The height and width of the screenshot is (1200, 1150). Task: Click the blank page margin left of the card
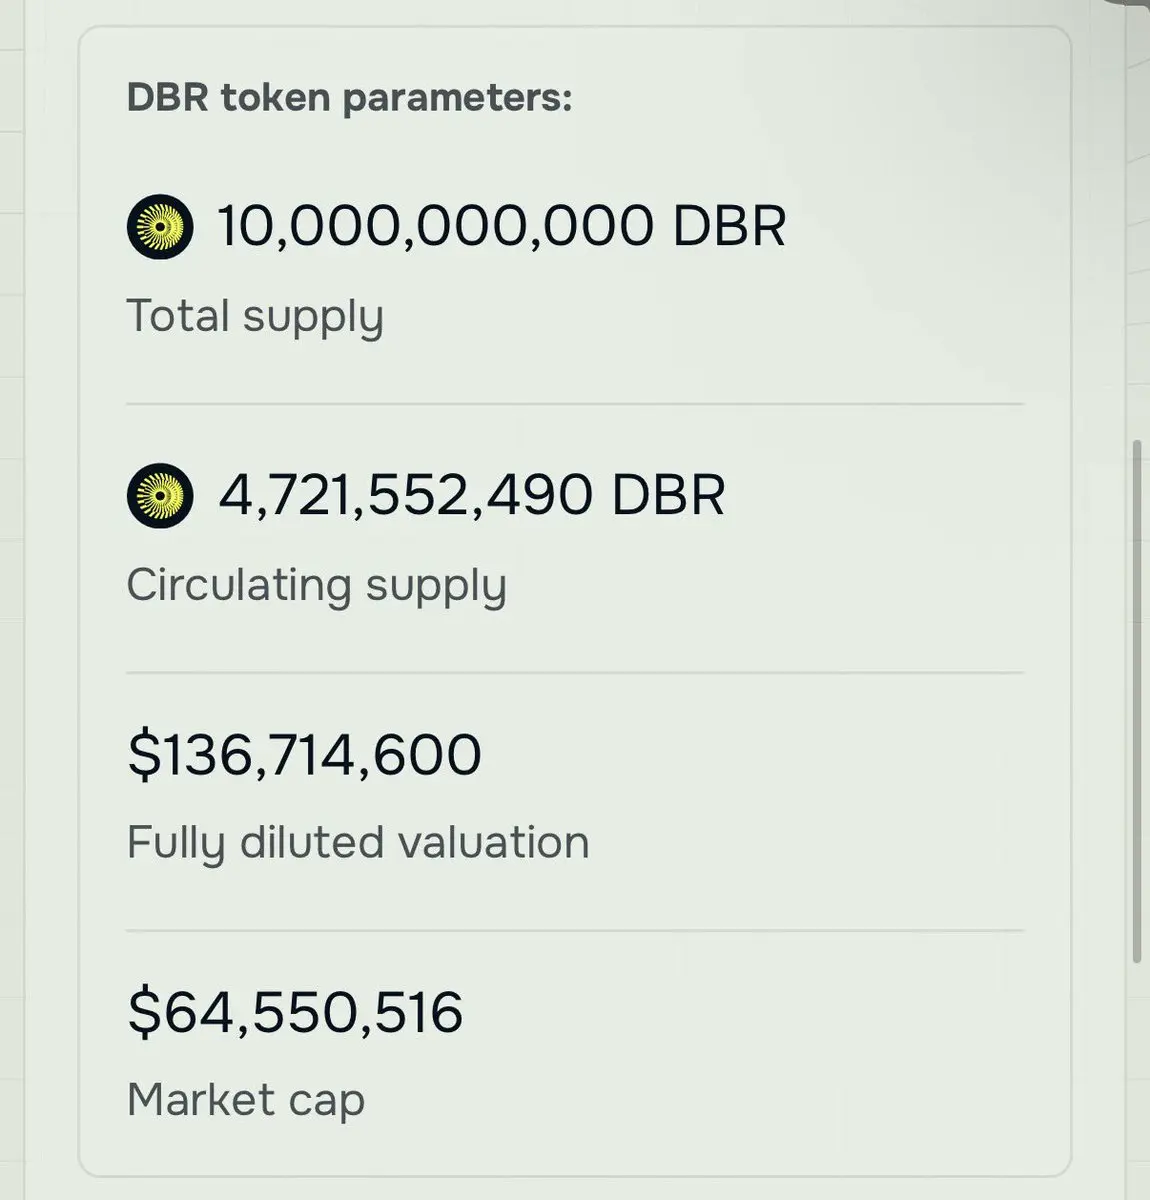coord(38,600)
